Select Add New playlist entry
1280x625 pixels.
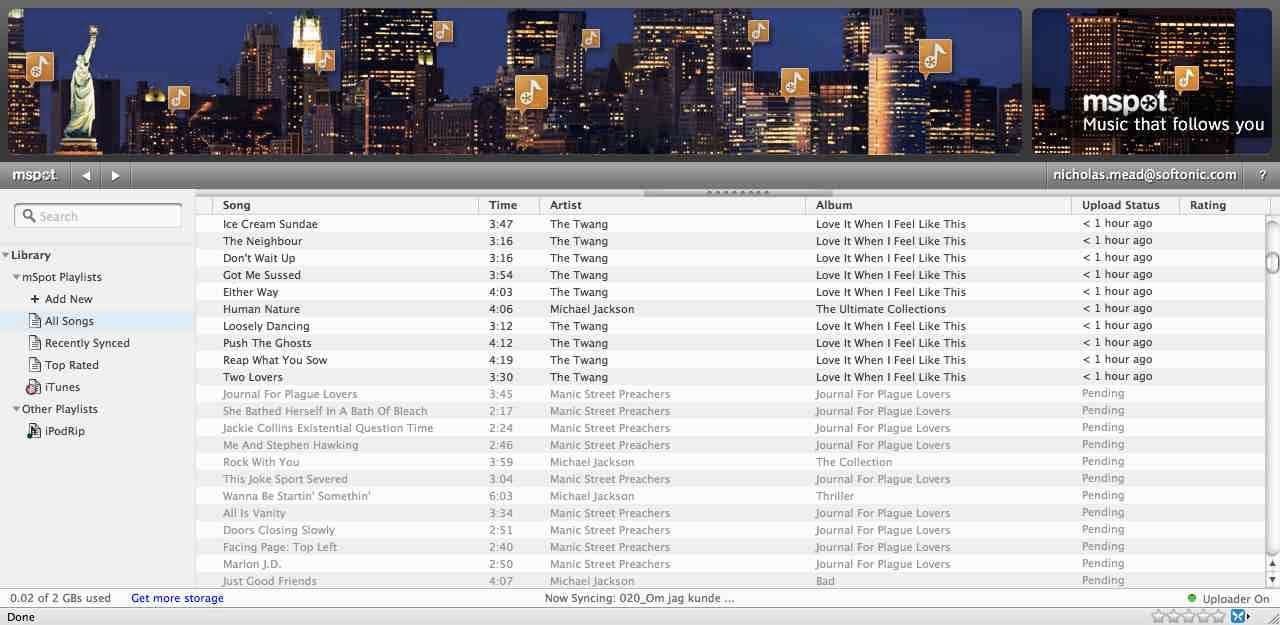(x=68, y=299)
